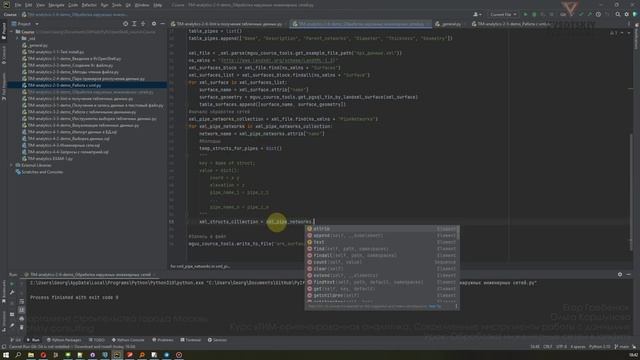Switch to the rightmost editor tab
The height and width of the screenshot is (360, 640).
click(512, 24)
